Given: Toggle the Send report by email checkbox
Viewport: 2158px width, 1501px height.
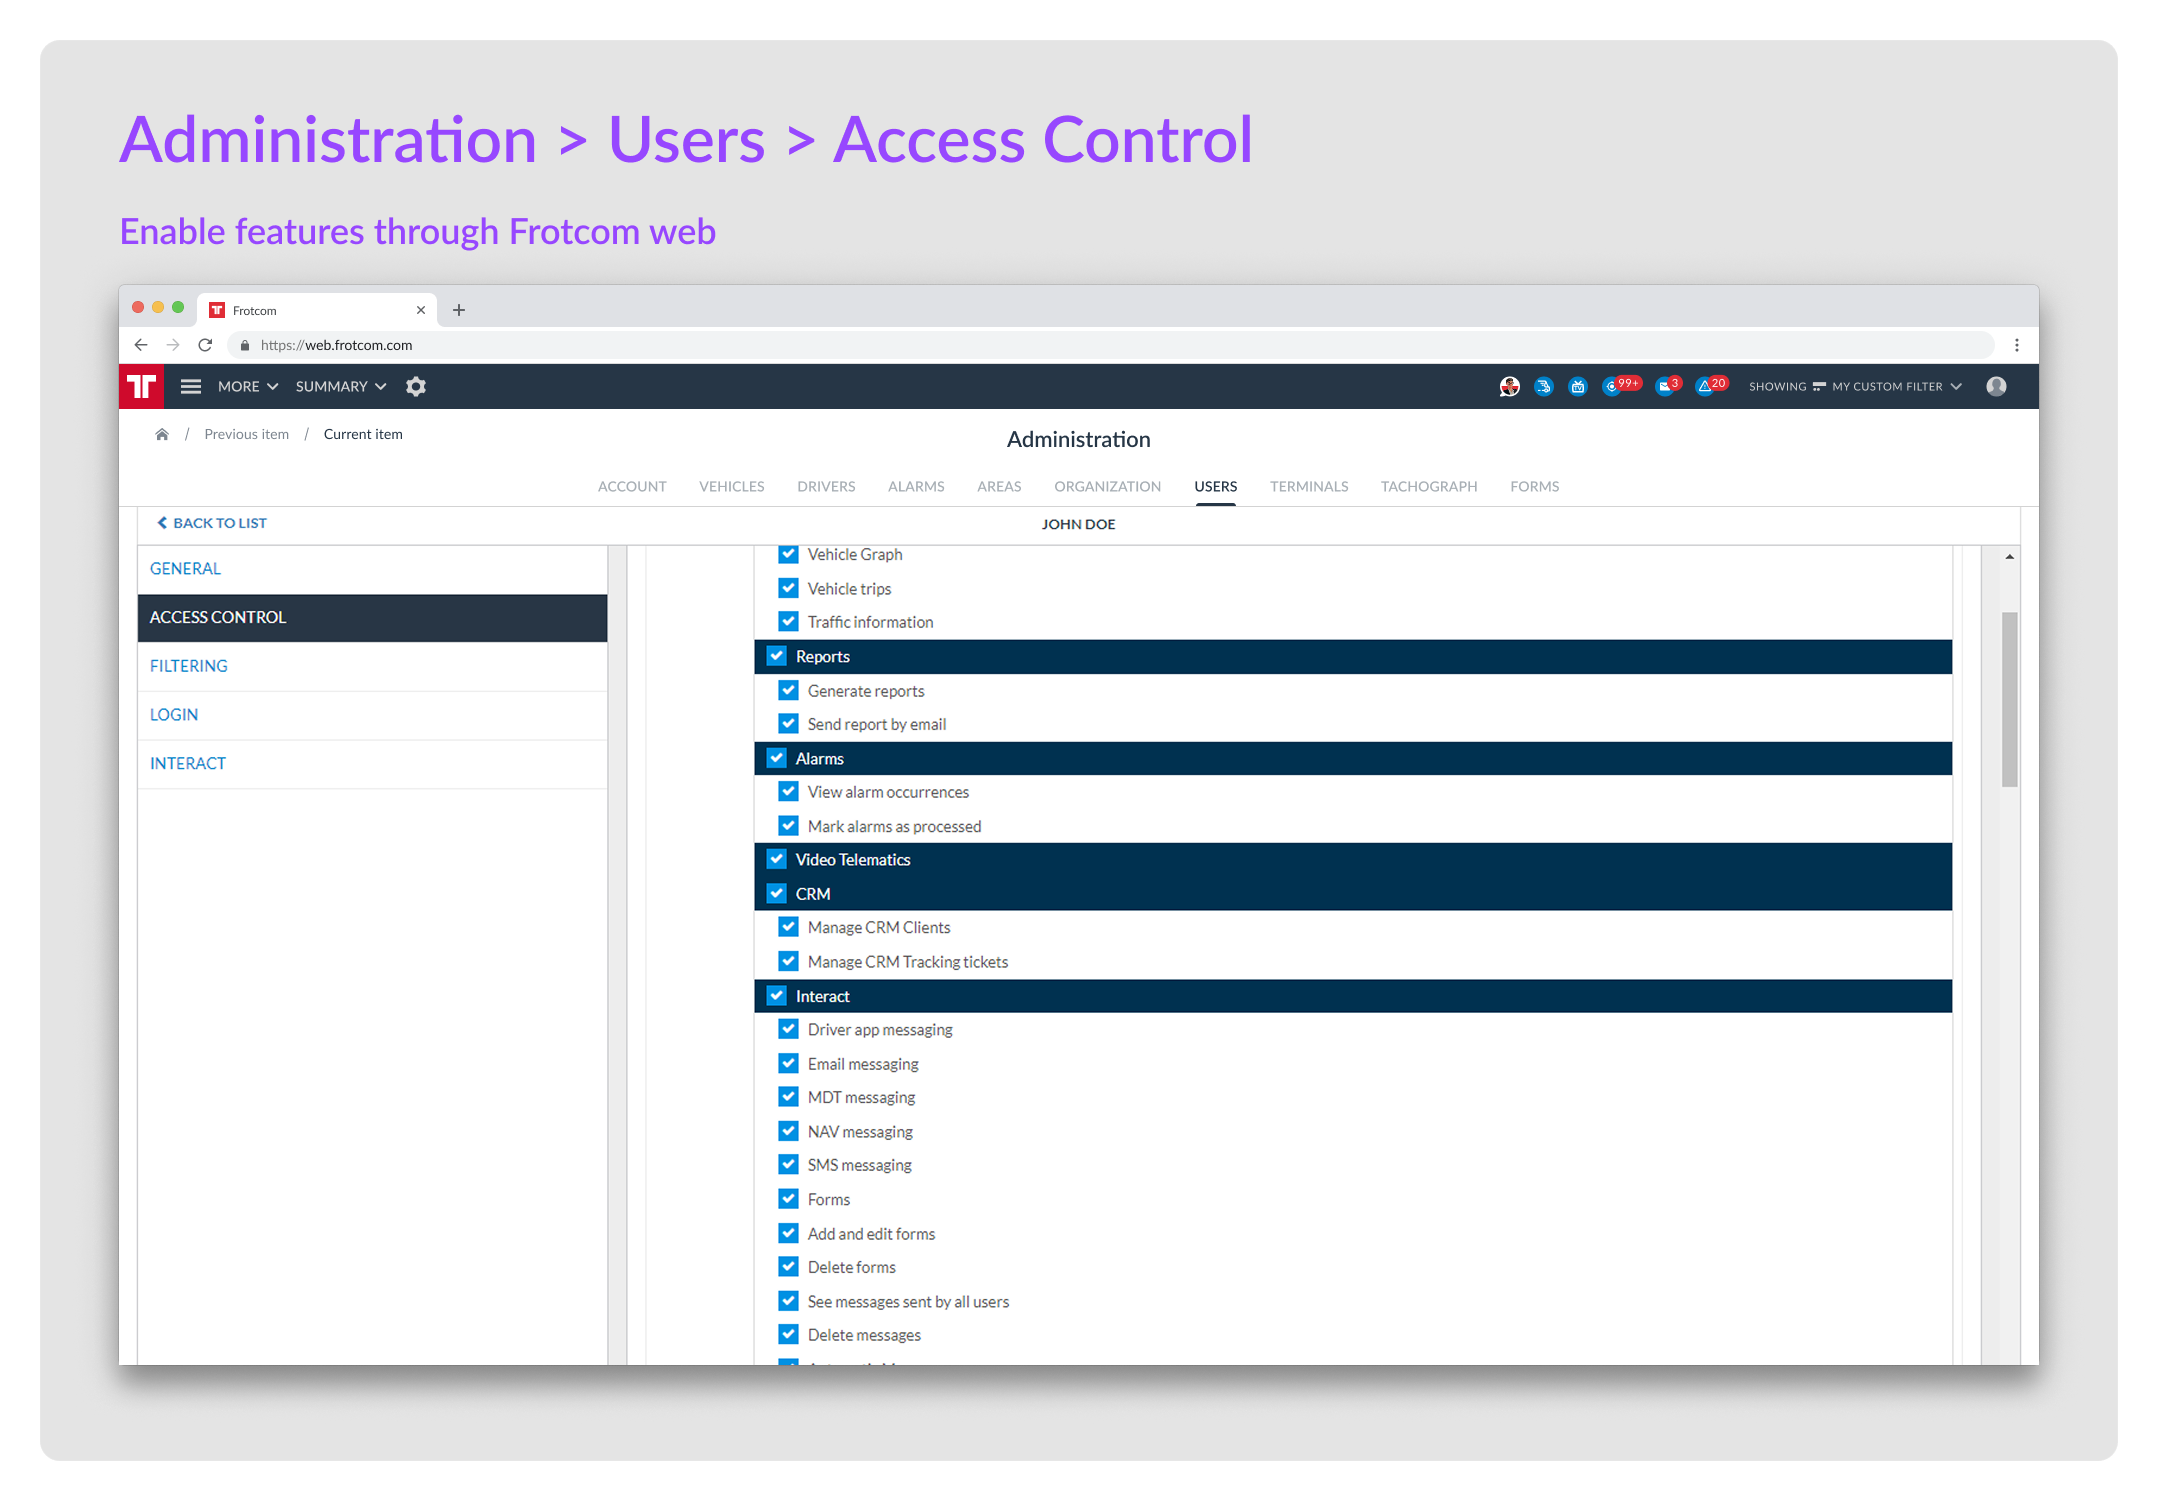Looking at the screenshot, I should [789, 723].
